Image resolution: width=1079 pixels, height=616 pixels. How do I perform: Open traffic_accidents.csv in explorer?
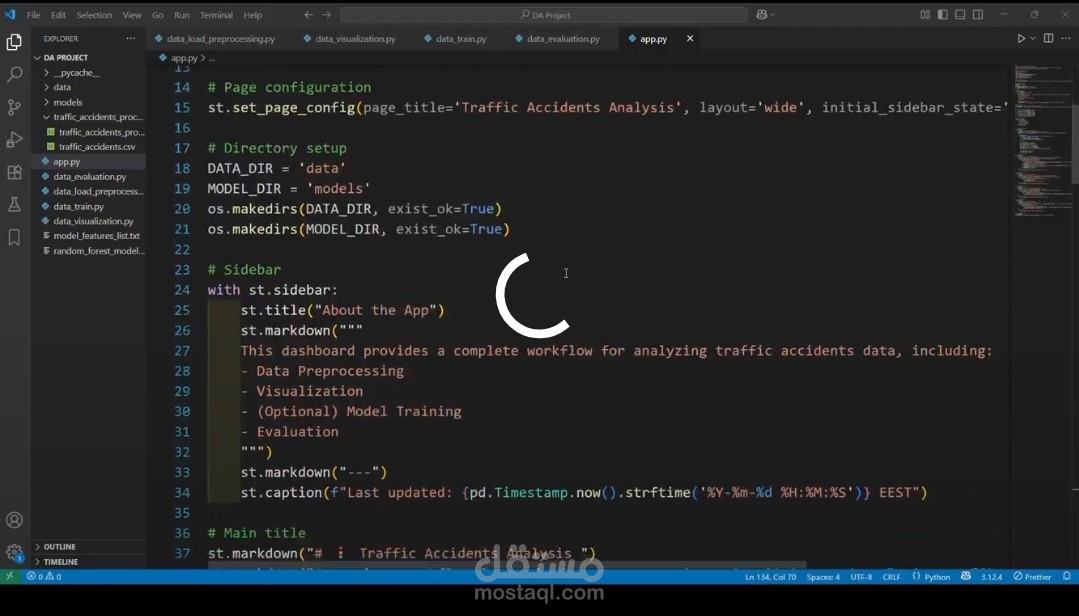[x=96, y=147]
